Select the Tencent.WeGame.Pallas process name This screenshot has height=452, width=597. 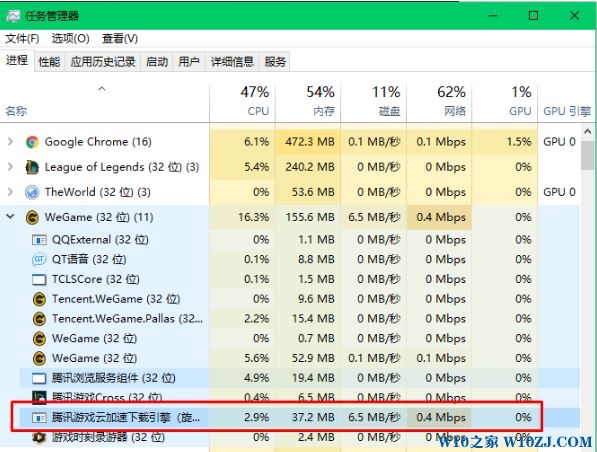tap(127, 319)
